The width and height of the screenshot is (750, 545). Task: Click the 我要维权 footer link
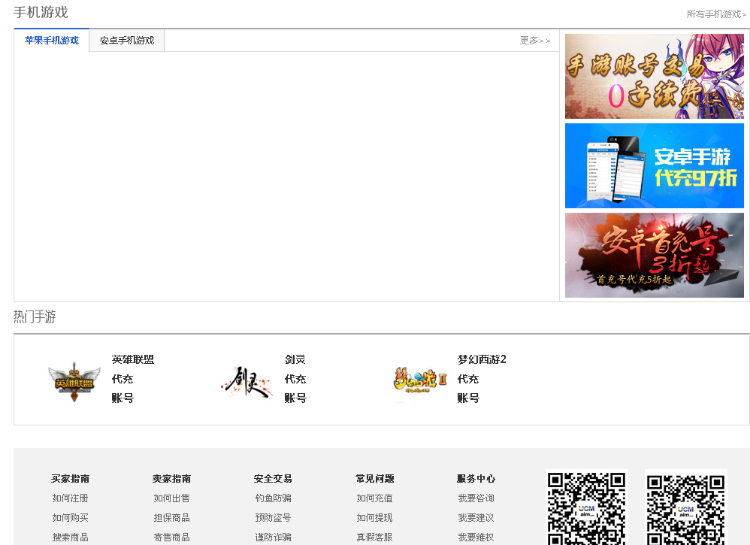tap(476, 537)
